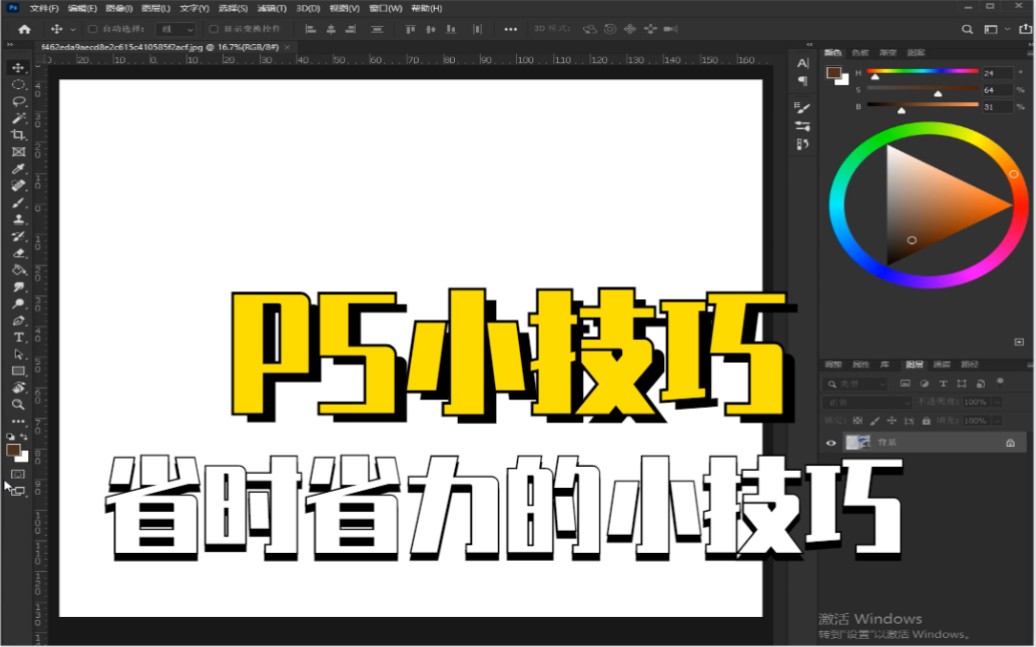Click the 背景 layer thumbnail
This screenshot has width=1036, height=647.
coord(857,443)
